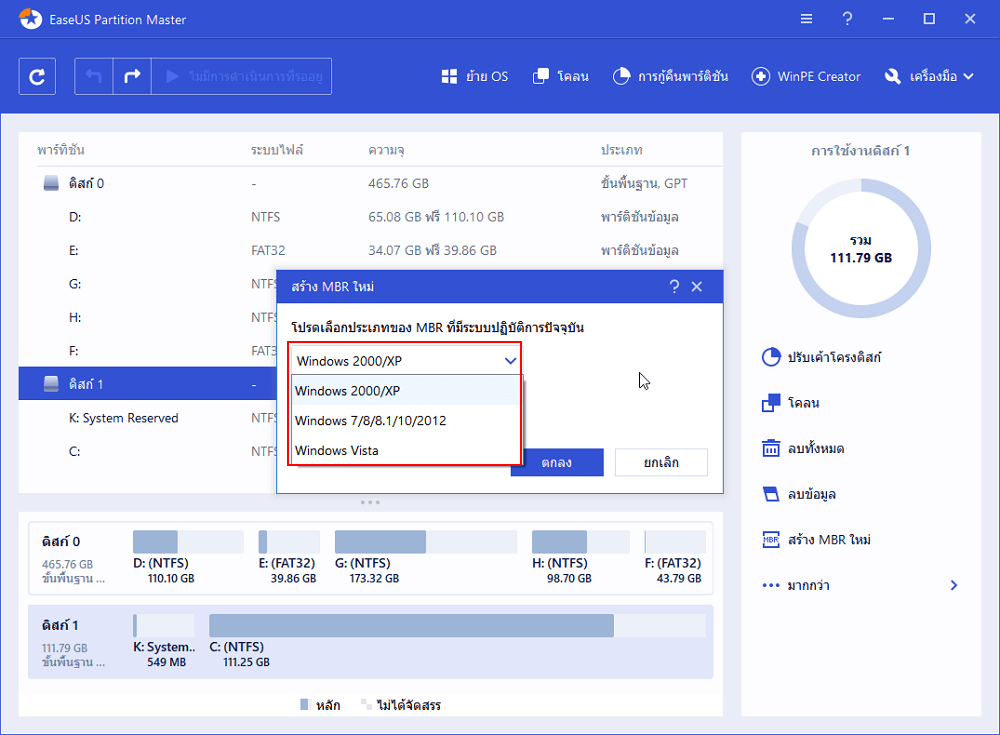Click the EaseUS Partition Master logo
Viewport: 1000px width, 735px height.
point(30,19)
